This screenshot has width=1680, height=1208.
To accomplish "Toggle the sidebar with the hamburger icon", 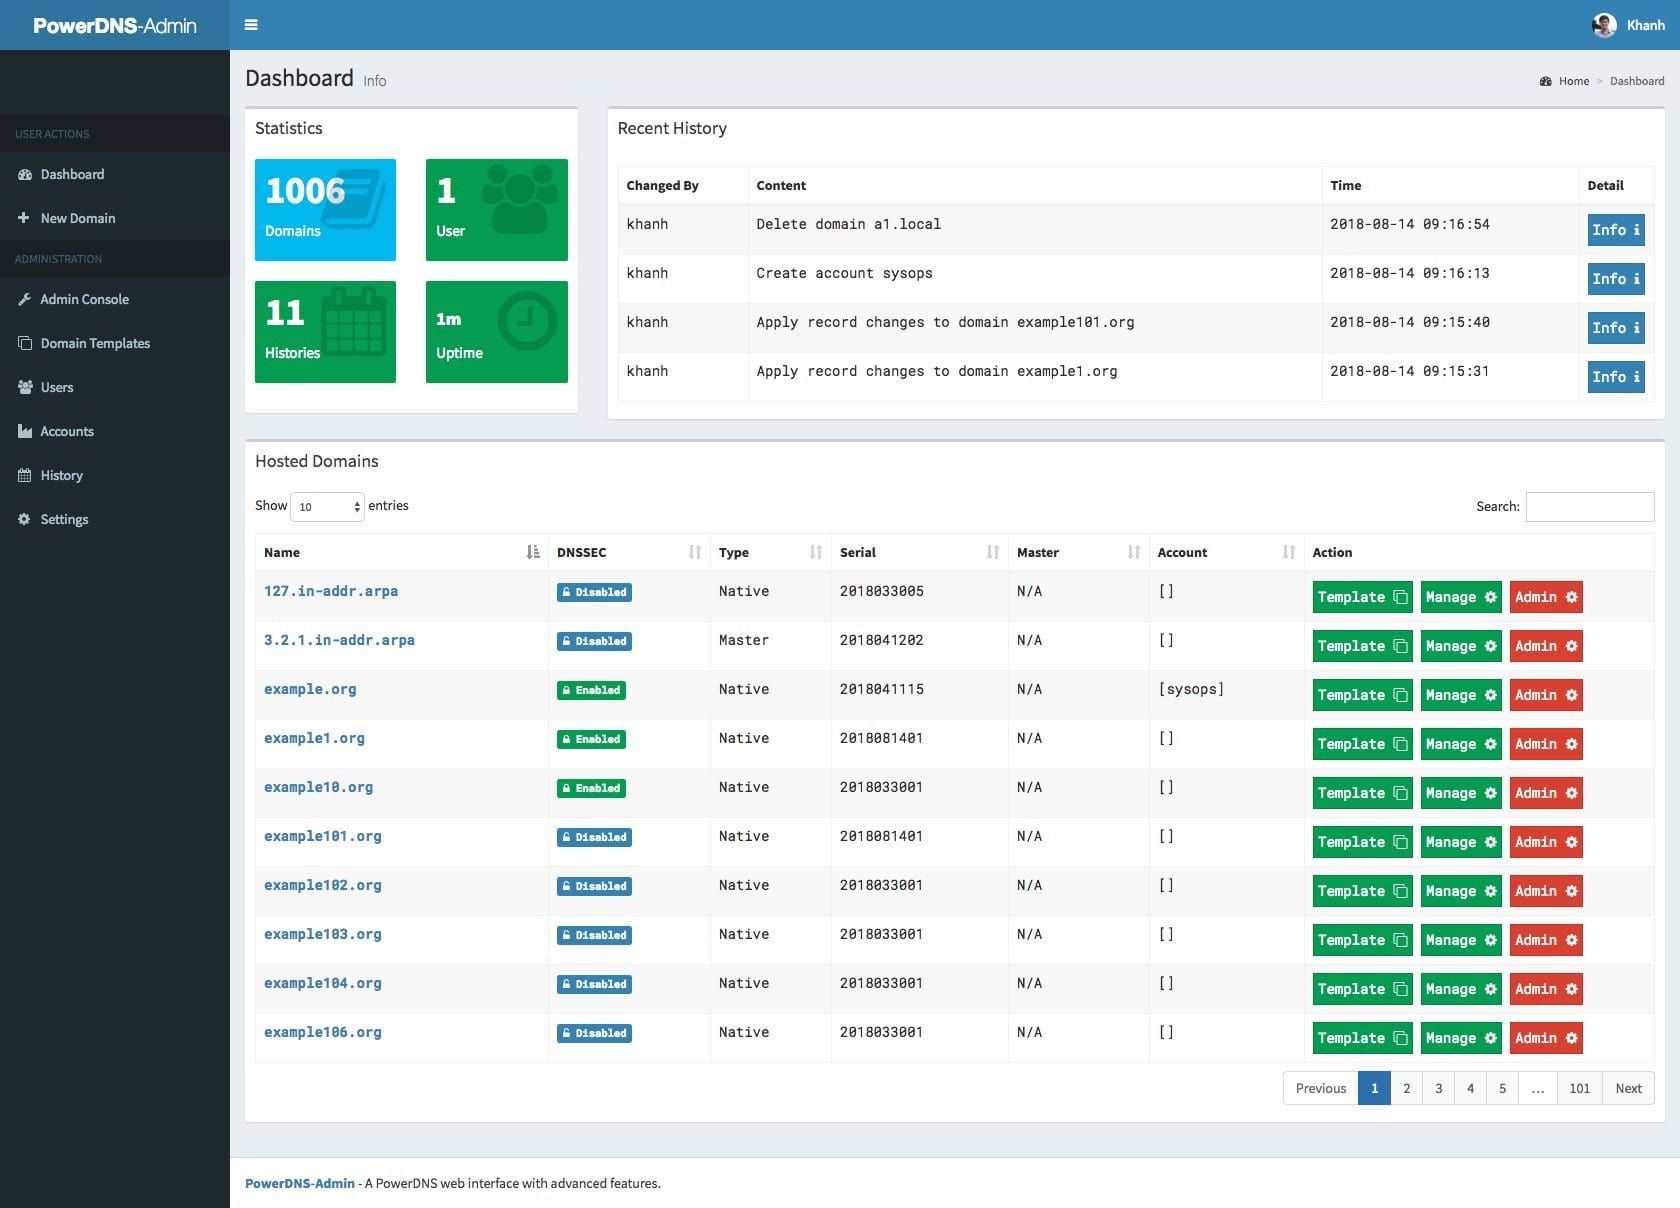I will click(251, 24).
